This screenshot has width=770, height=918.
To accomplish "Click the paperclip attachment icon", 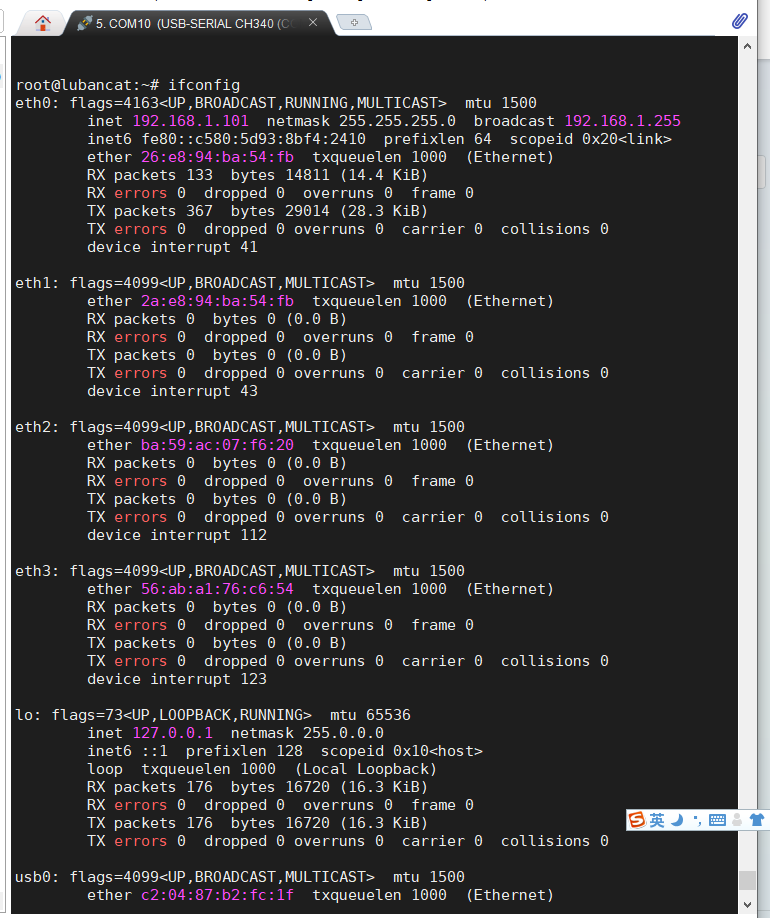I will (x=740, y=22).
